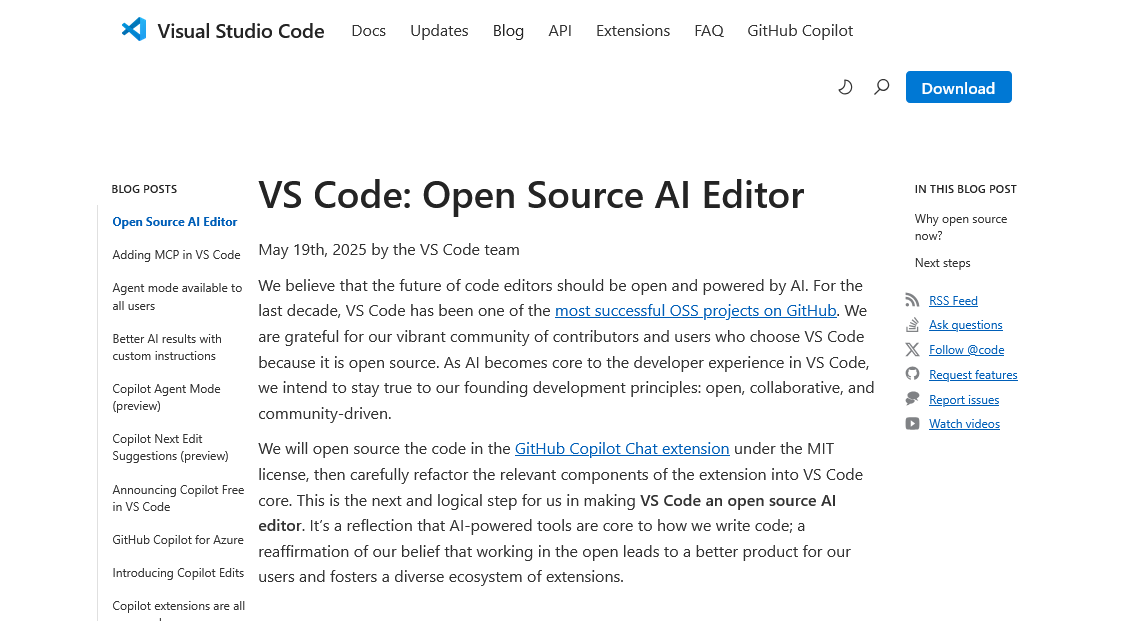
Task: Click the Stack Overflow Ask questions icon
Action: (912, 325)
